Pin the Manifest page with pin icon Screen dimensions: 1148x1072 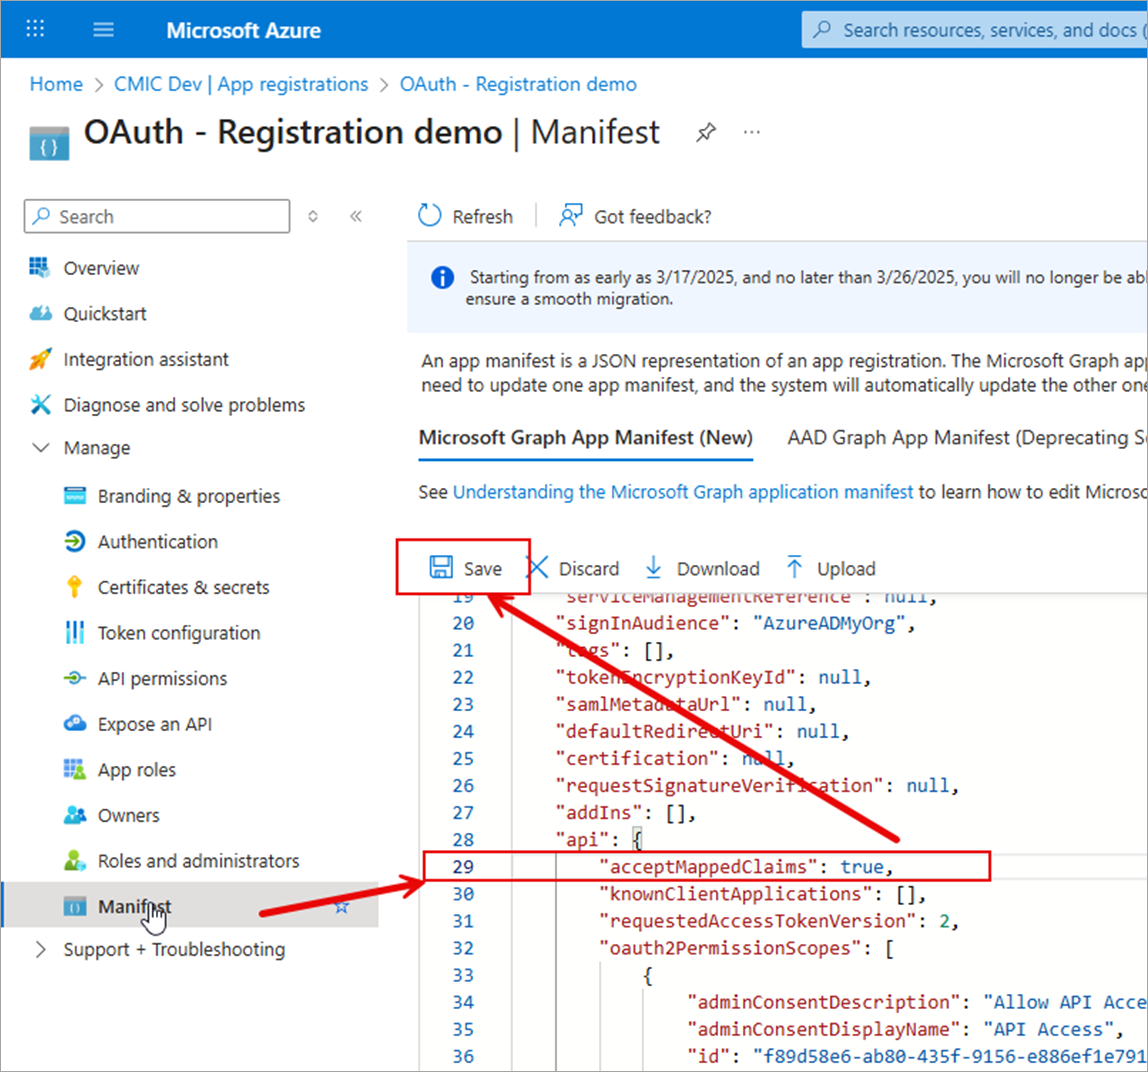[706, 133]
